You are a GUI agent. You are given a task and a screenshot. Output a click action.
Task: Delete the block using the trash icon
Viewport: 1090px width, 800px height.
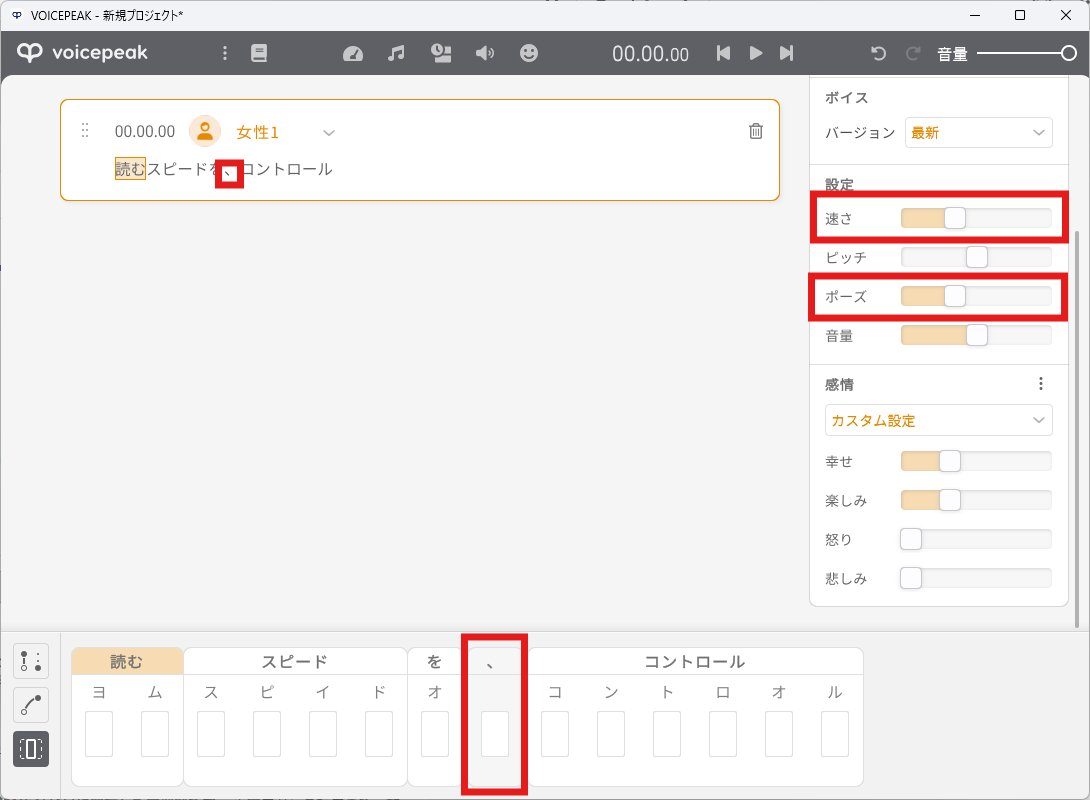(756, 130)
